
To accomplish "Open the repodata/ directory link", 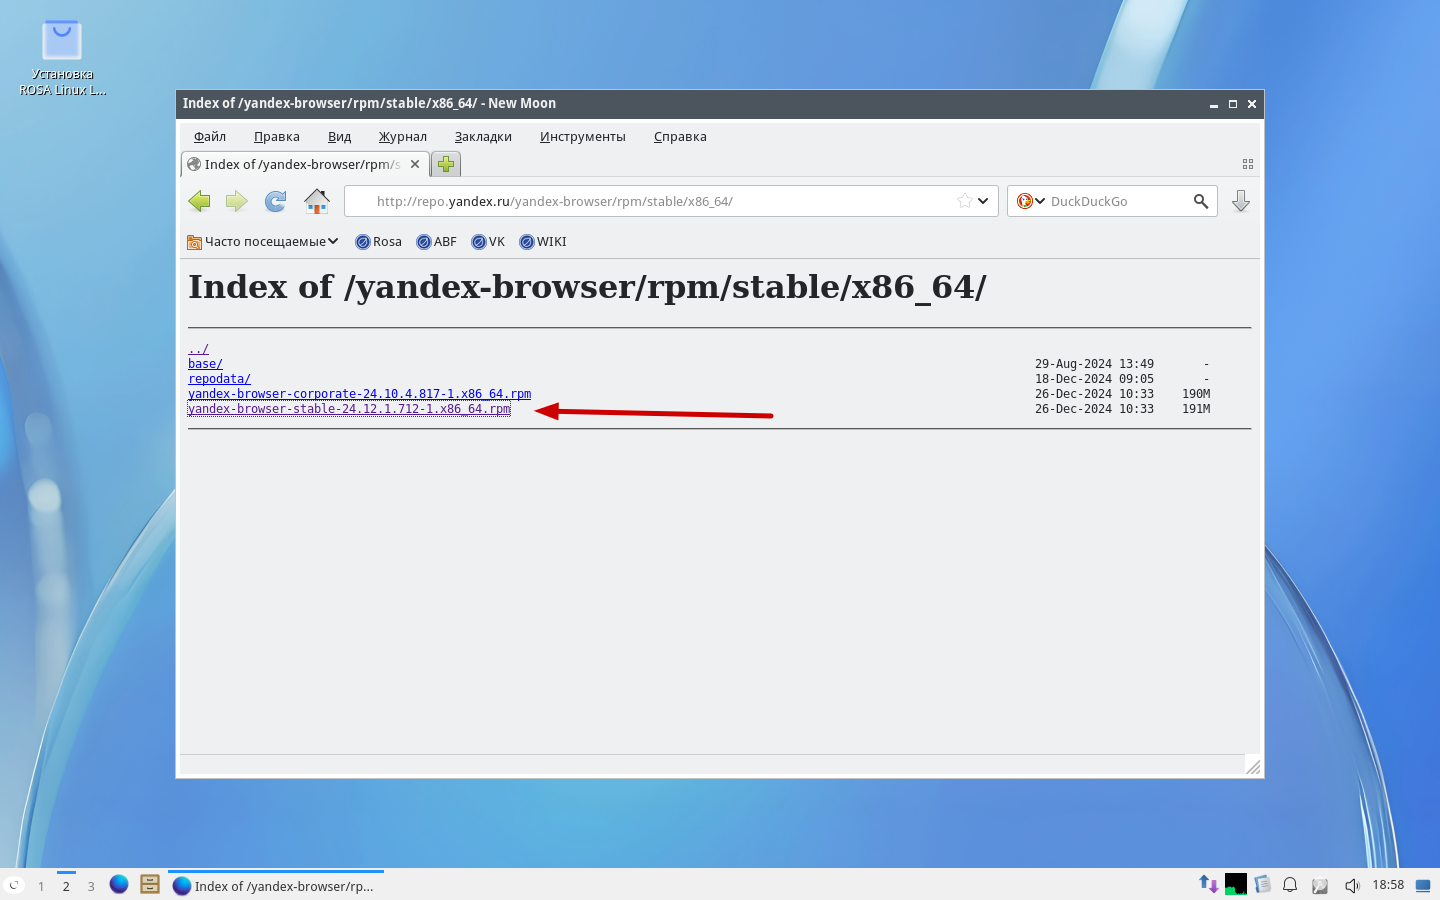I will coord(219,379).
